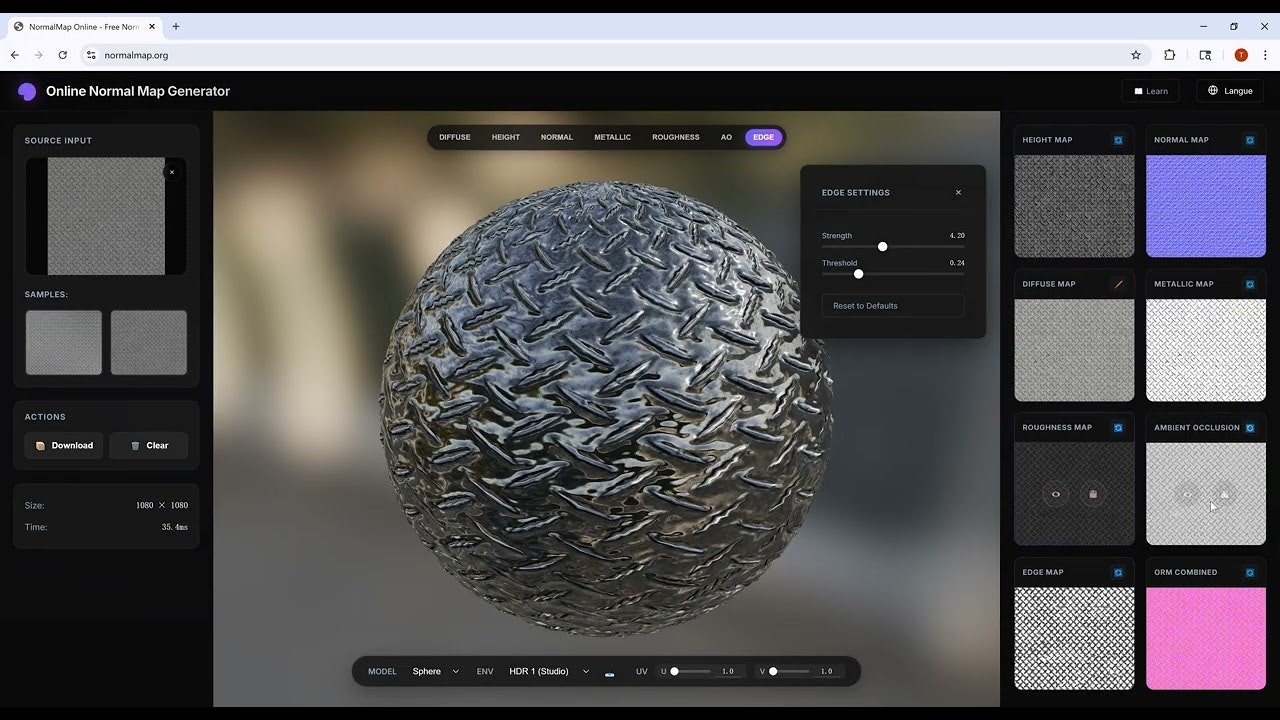This screenshot has height=720, width=1280.
Task: Open the Height Map thumbnail
Action: point(1075,206)
